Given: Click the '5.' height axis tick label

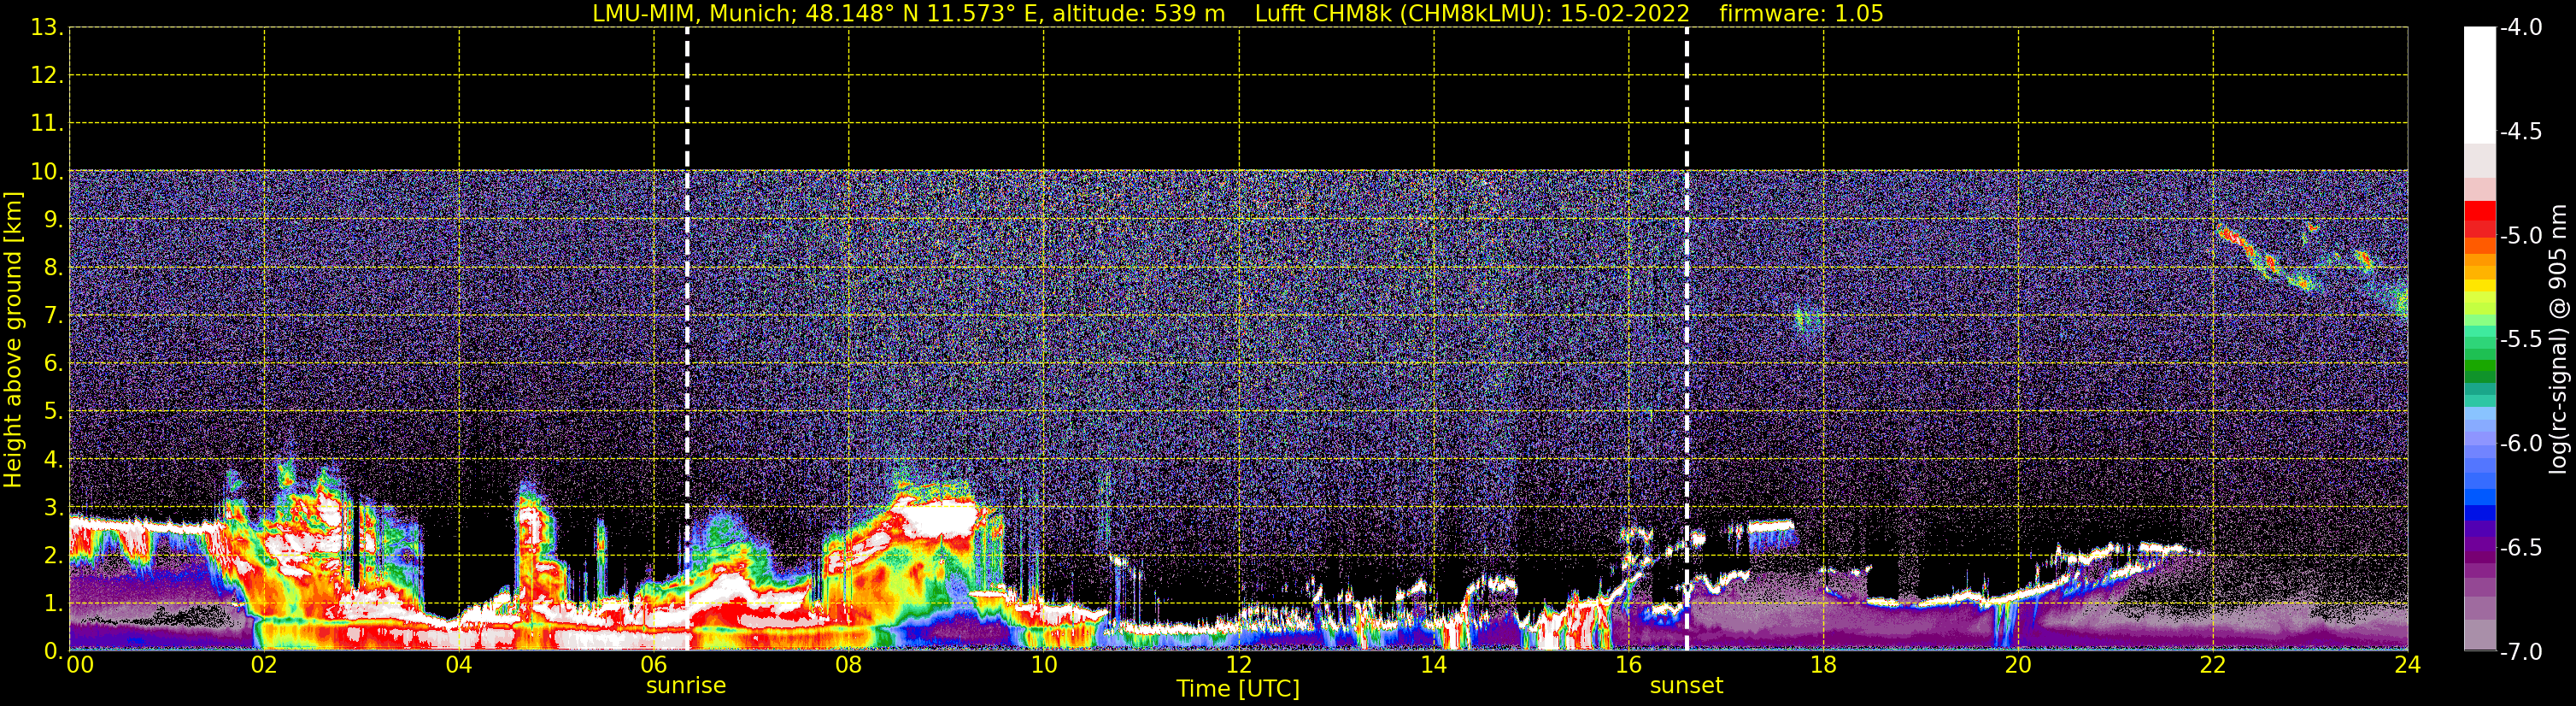Looking at the screenshot, I should (54, 411).
